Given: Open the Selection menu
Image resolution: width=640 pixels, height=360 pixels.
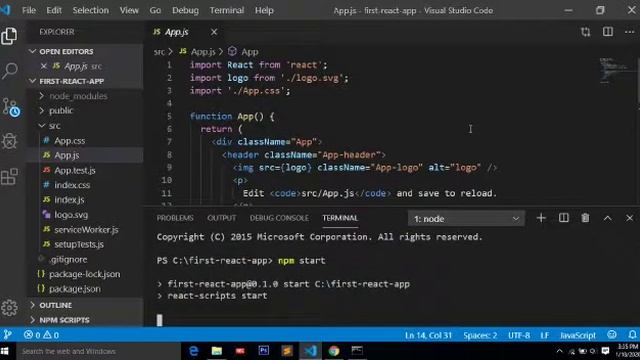Looking at the screenshot, I should pos(91,10).
